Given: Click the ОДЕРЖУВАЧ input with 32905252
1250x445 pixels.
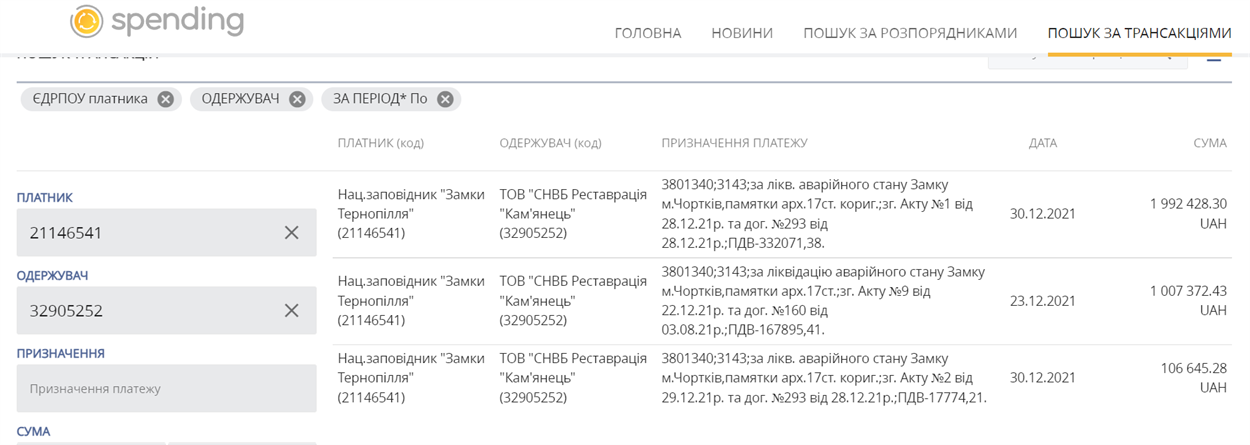Looking at the screenshot, I should tap(166, 310).
